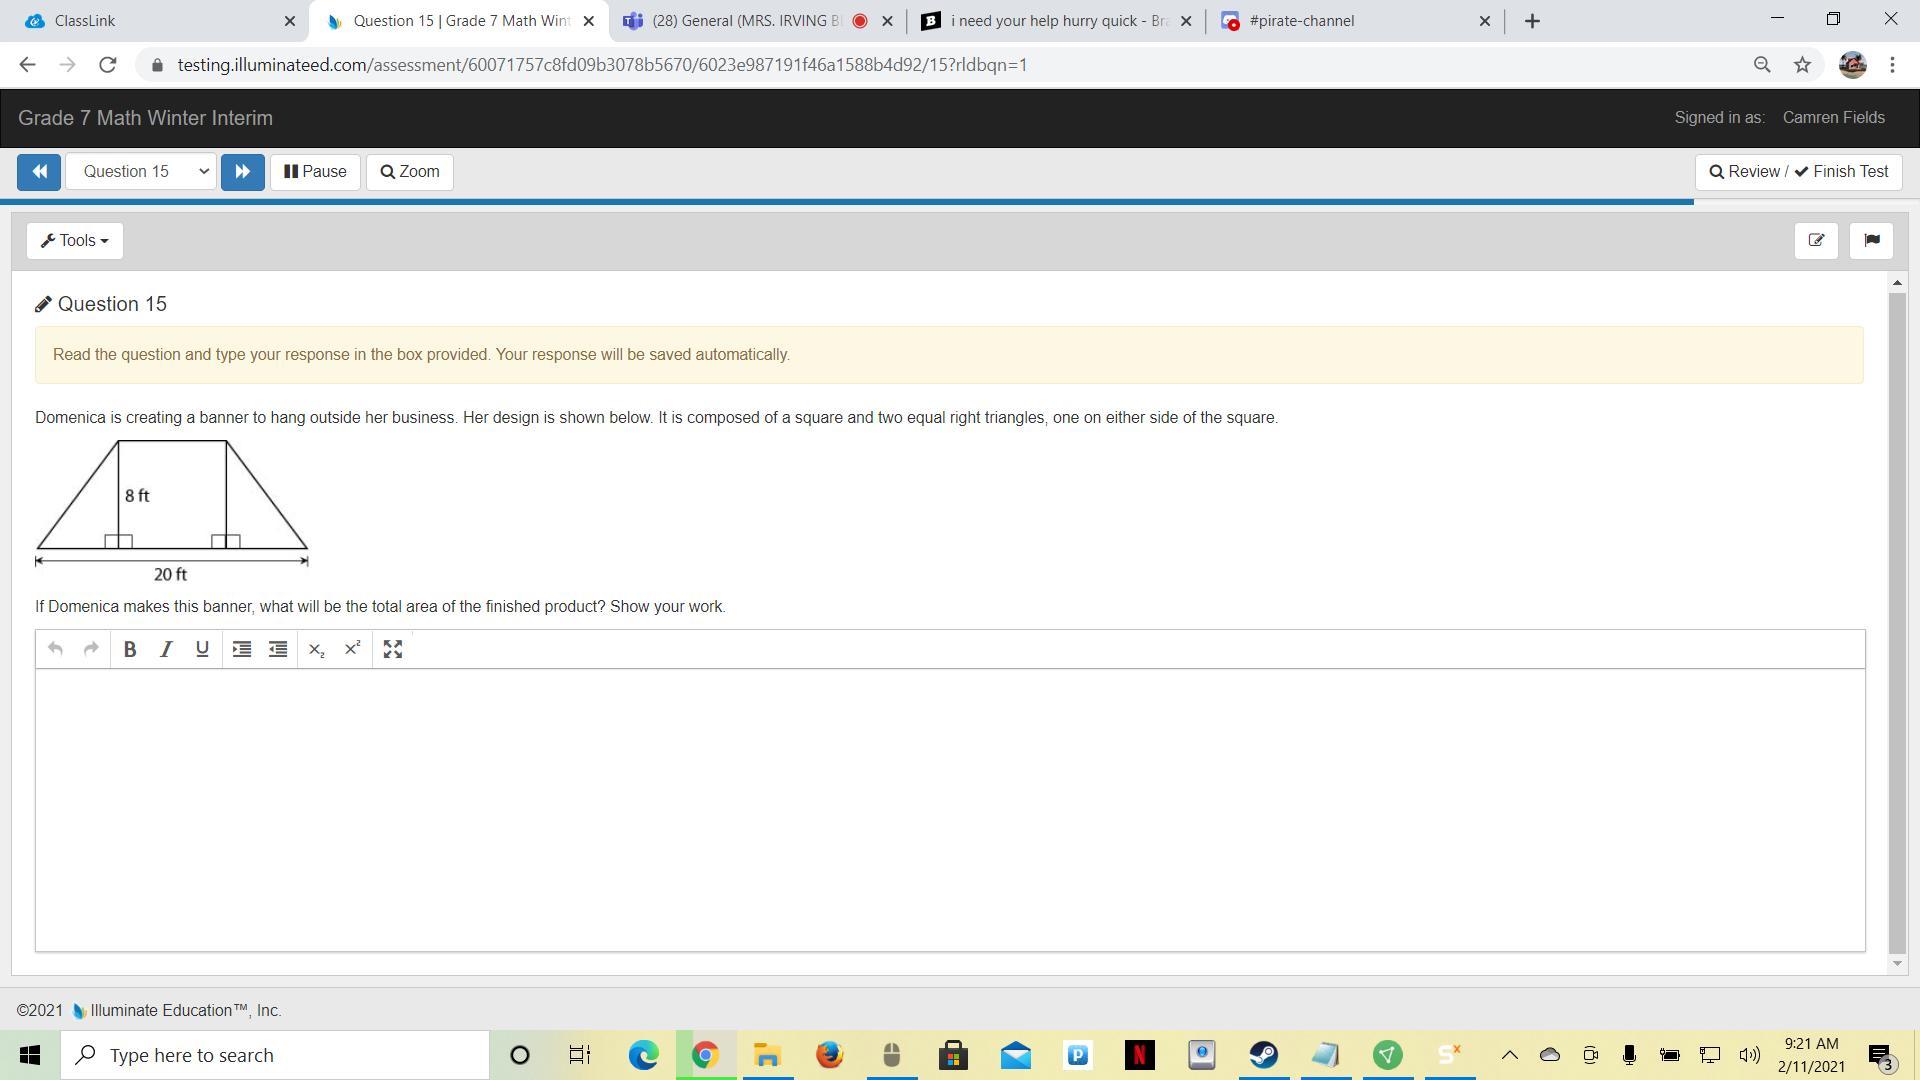Viewport: 1920px width, 1080px height.
Task: Apply subscript formatting
Action: (316, 649)
